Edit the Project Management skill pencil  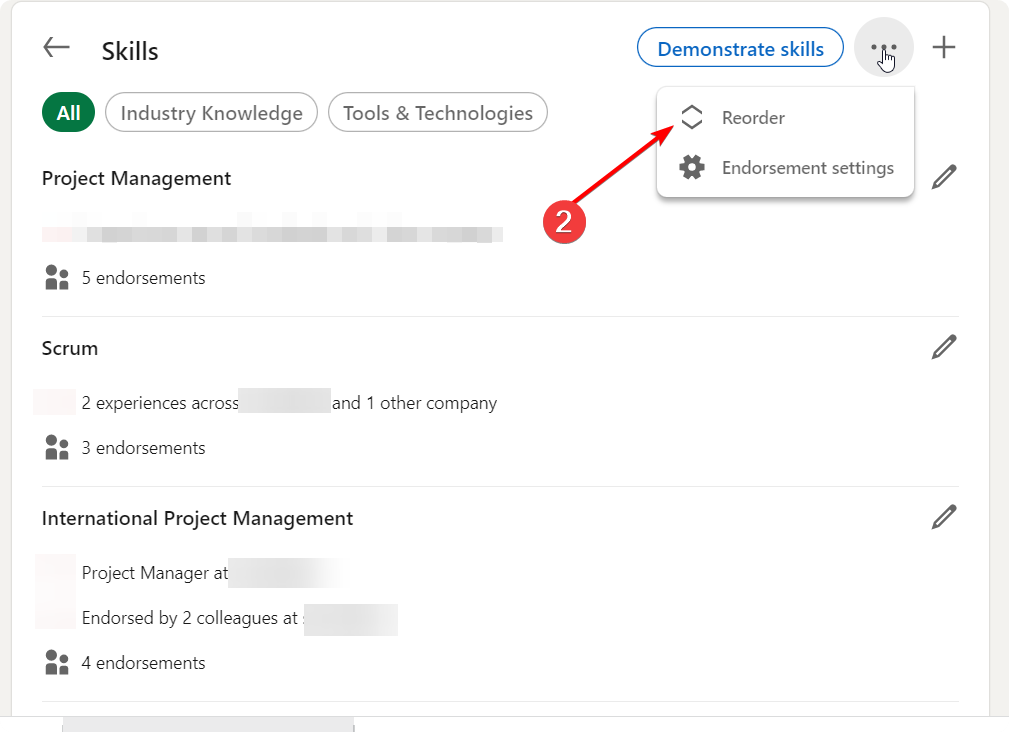[944, 178]
